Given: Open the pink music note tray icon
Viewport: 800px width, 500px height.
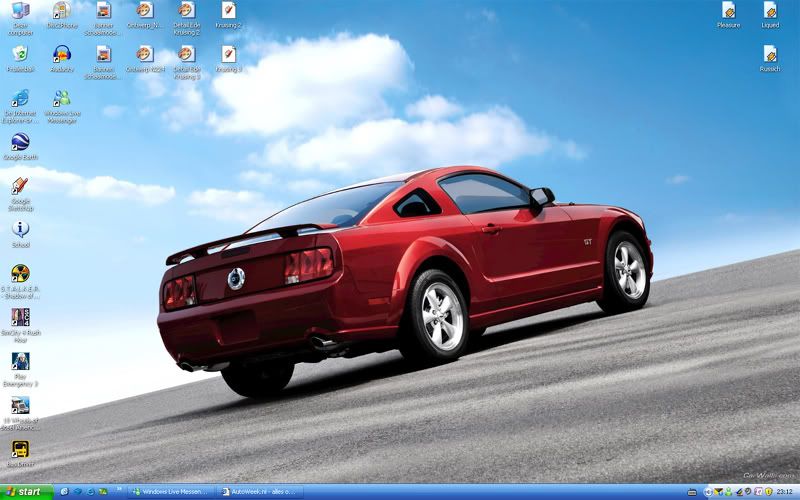Looking at the screenshot, I should point(758,492).
